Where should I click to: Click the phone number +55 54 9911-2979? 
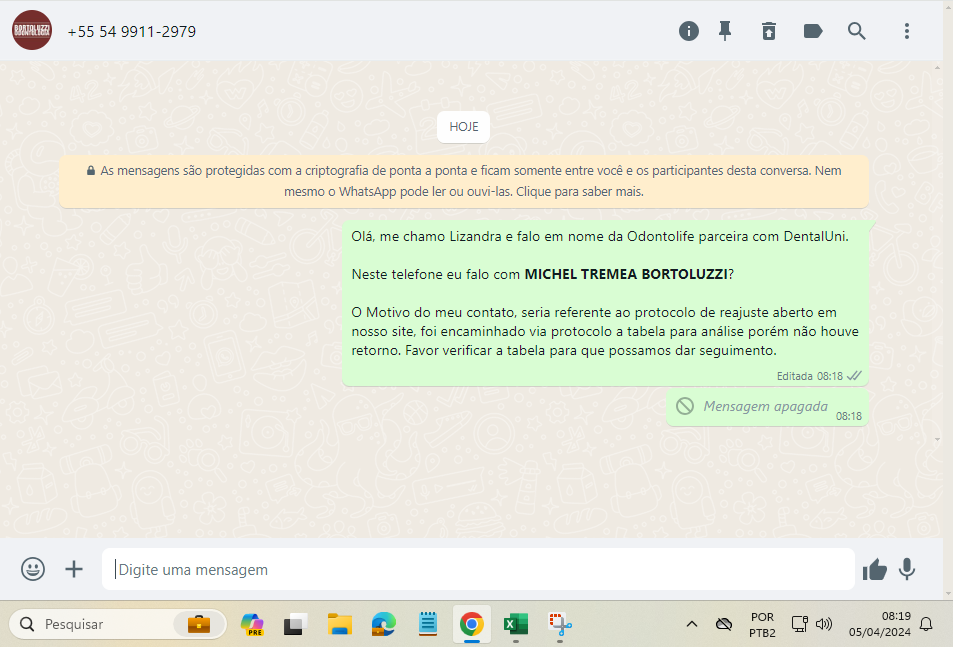pos(132,32)
